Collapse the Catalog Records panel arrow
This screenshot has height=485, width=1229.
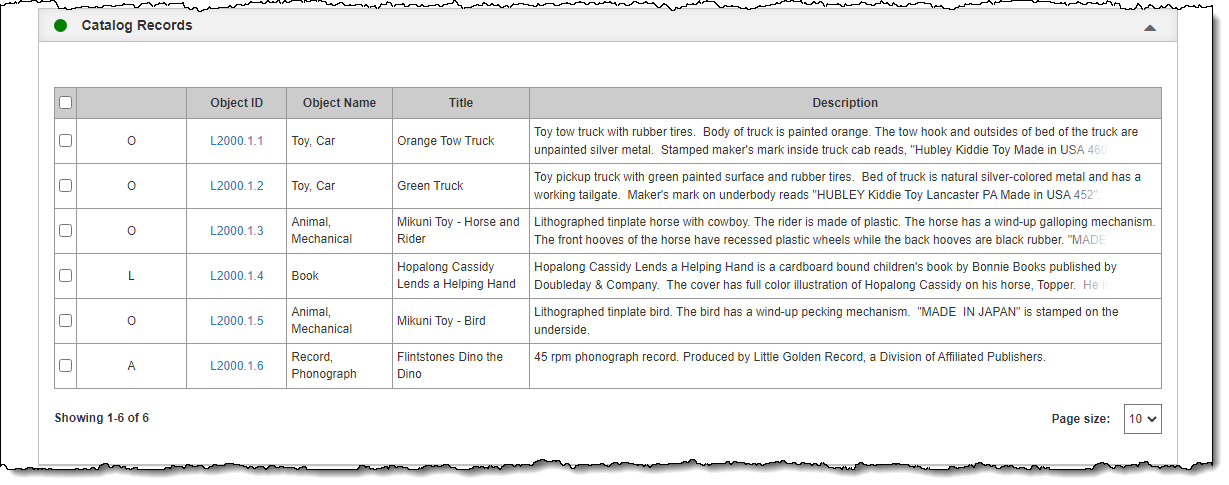coord(1150,28)
